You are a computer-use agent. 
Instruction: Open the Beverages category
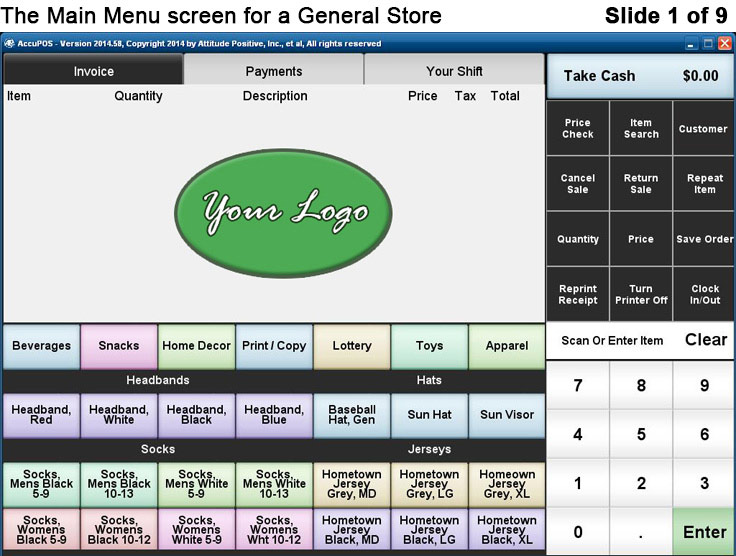[41, 346]
